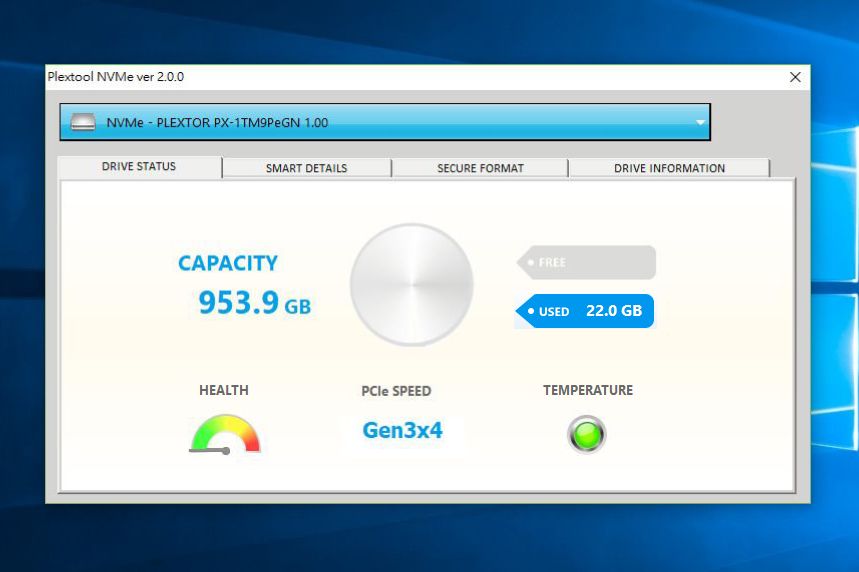
Task: Click the HEALTH label
Action: tap(224, 390)
